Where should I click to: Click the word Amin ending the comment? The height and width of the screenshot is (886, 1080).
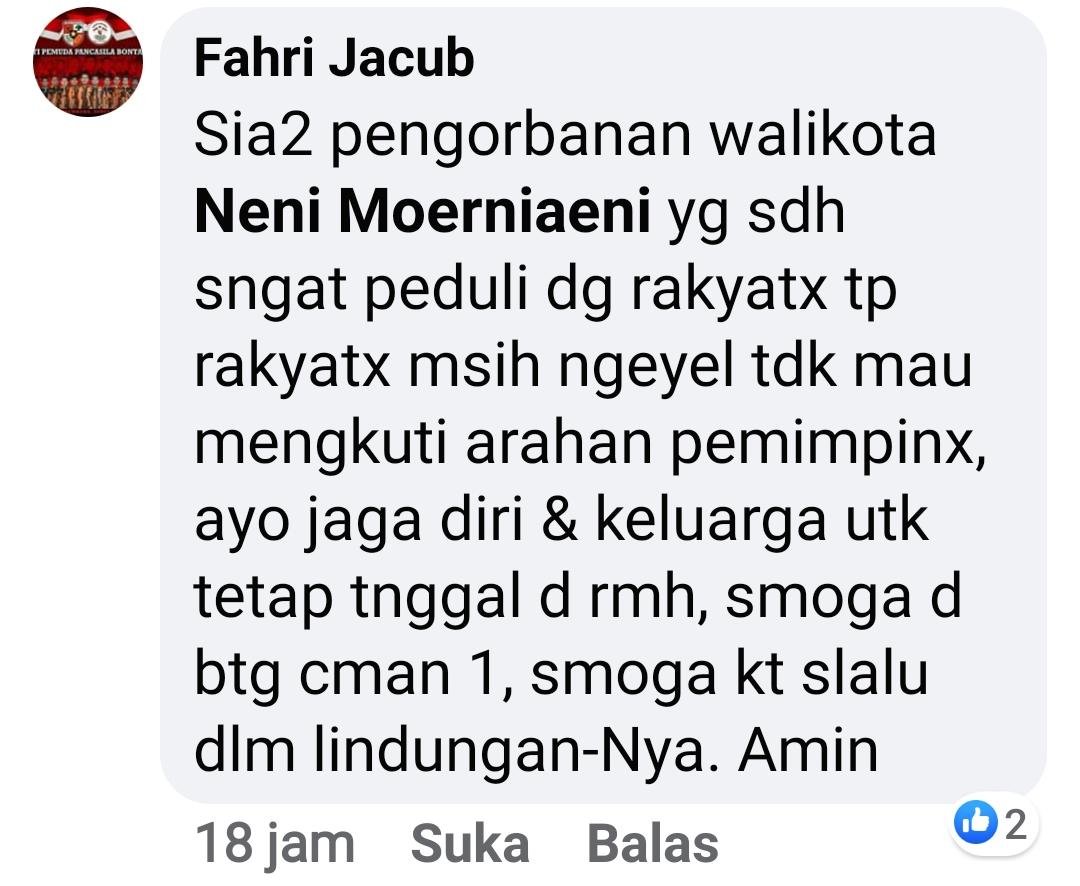pyautogui.click(x=808, y=751)
